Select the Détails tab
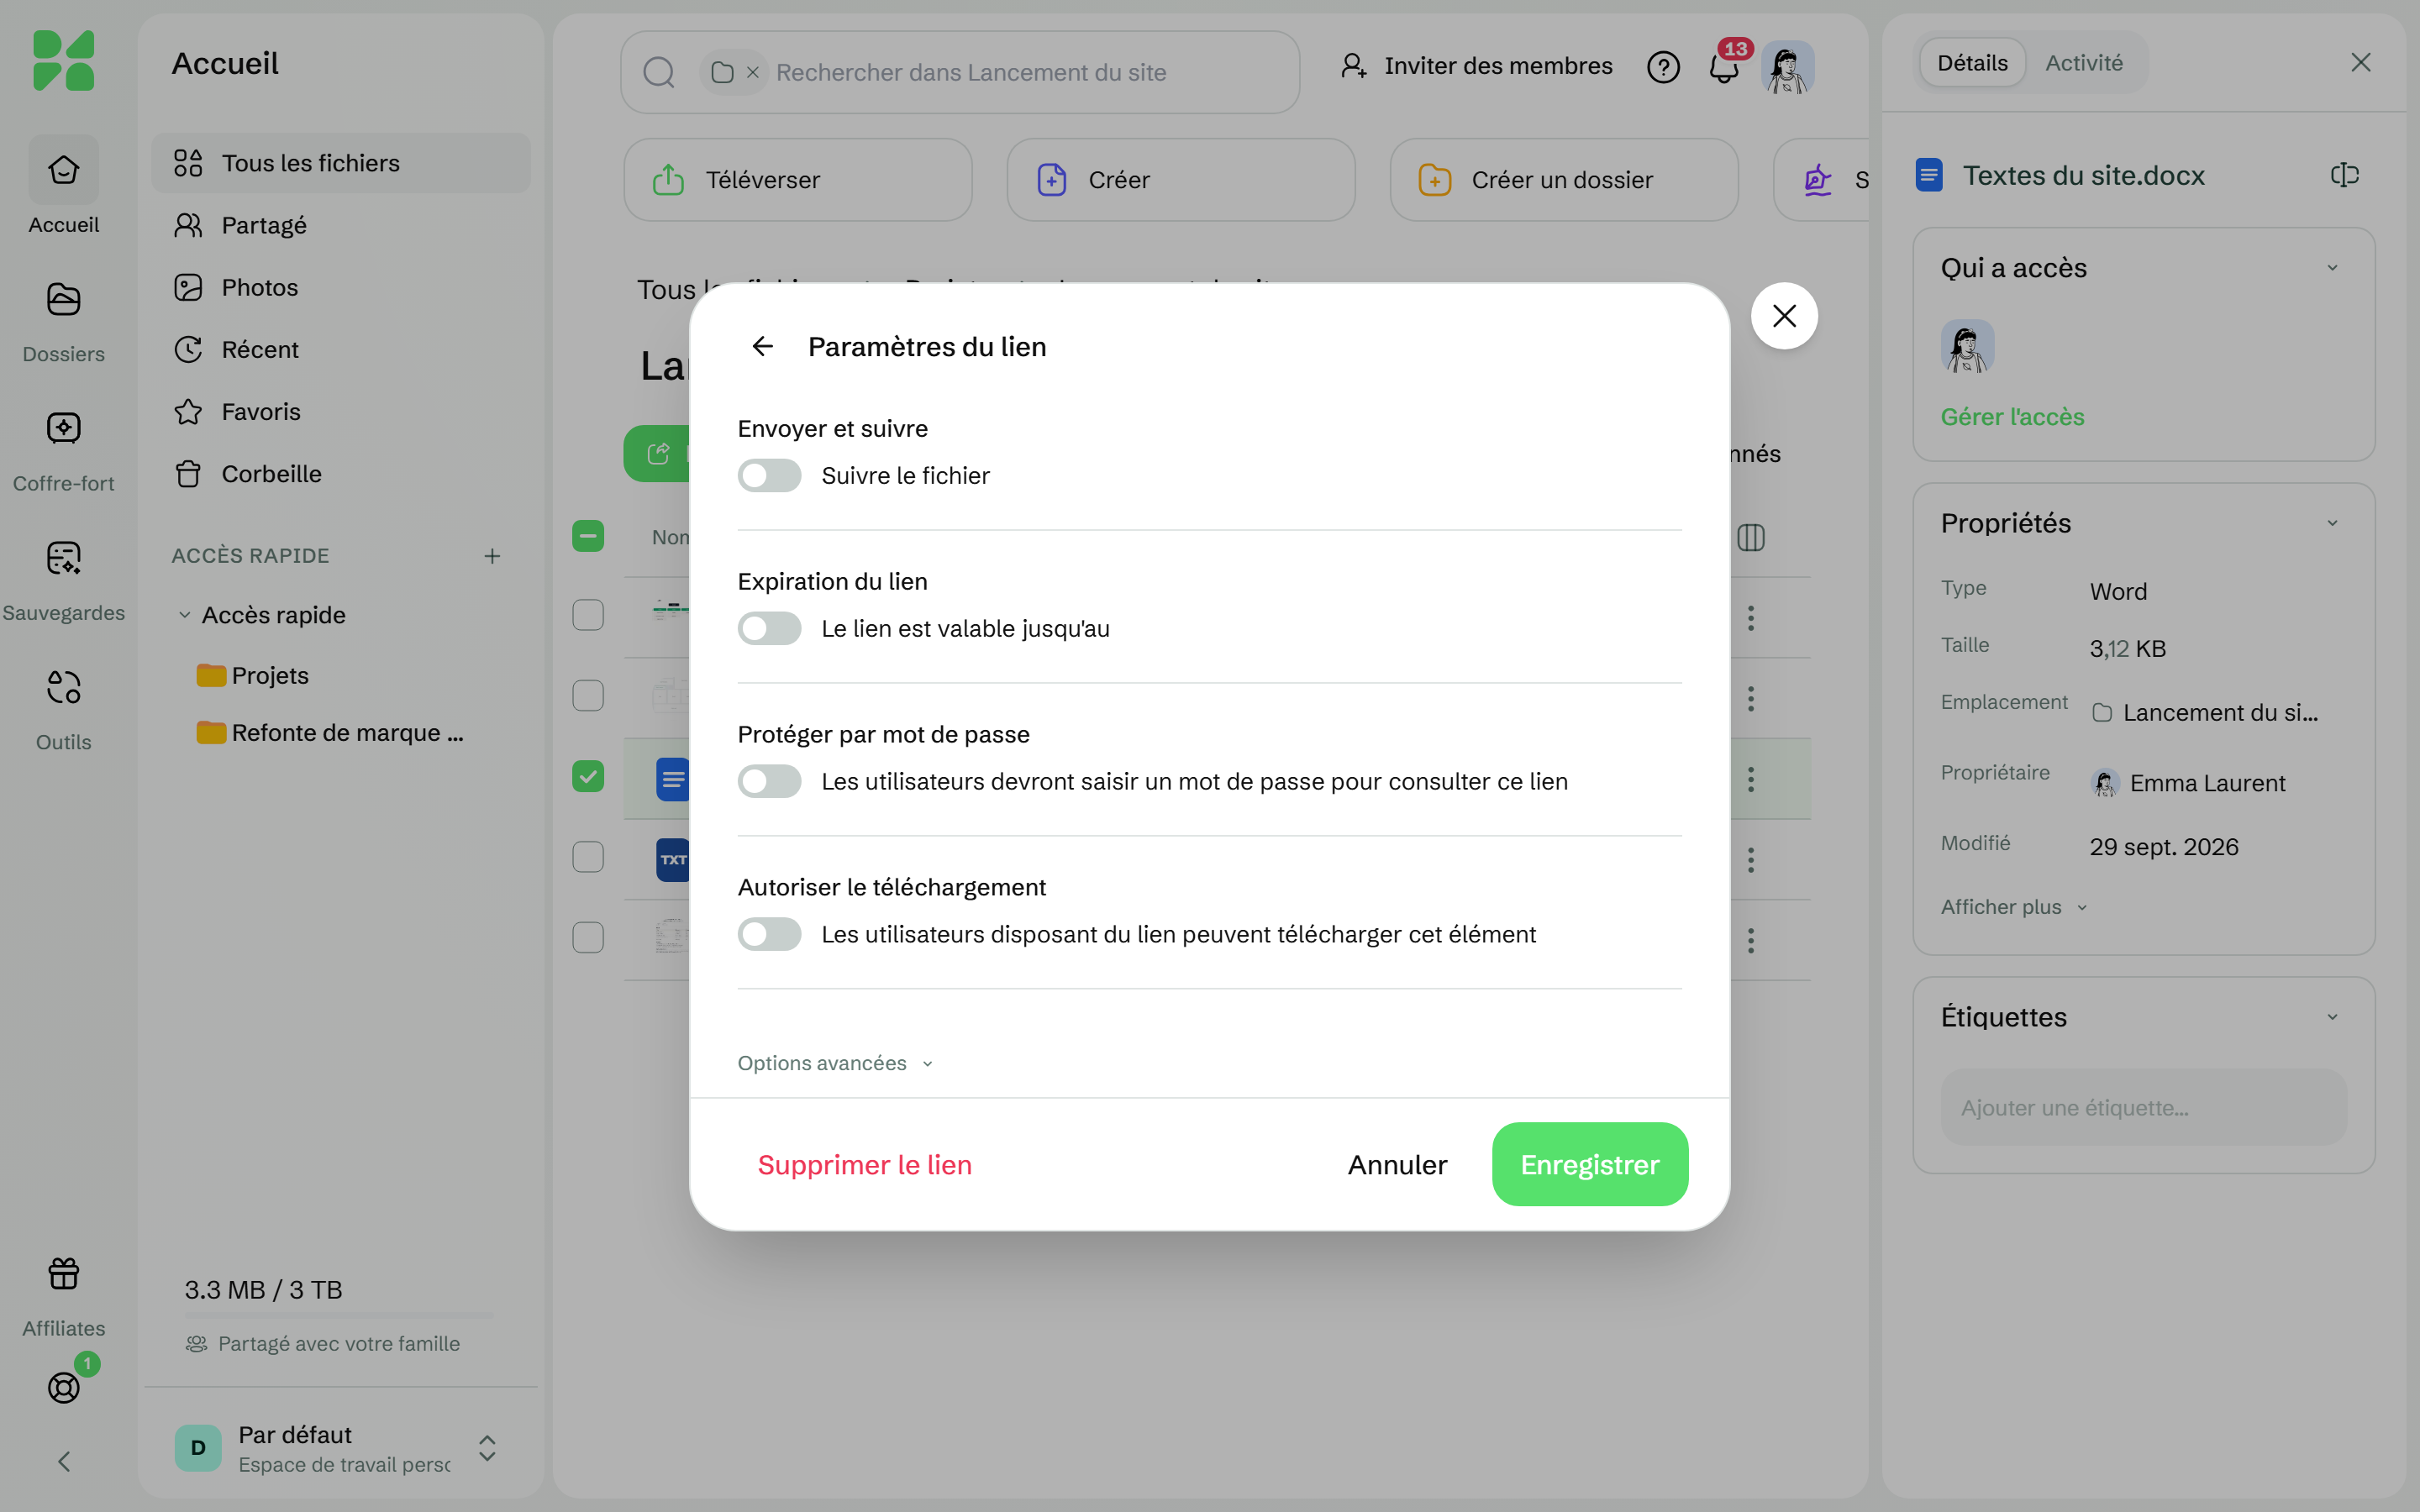 pyautogui.click(x=1972, y=63)
